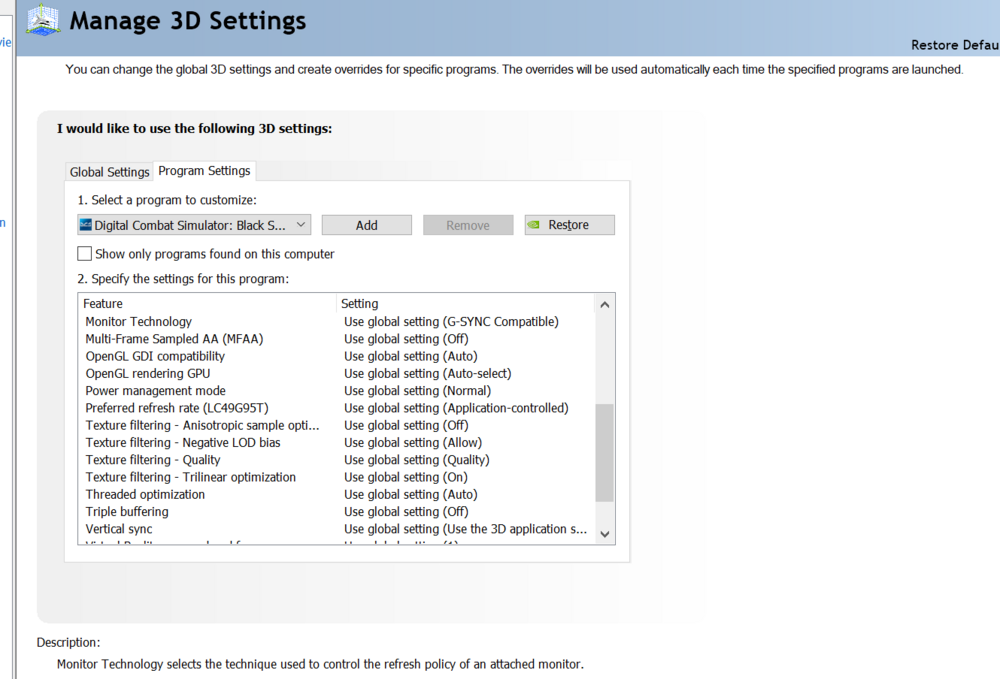Click the settings list scroll down arrow
Image resolution: width=1000 pixels, height=679 pixels.
point(605,534)
